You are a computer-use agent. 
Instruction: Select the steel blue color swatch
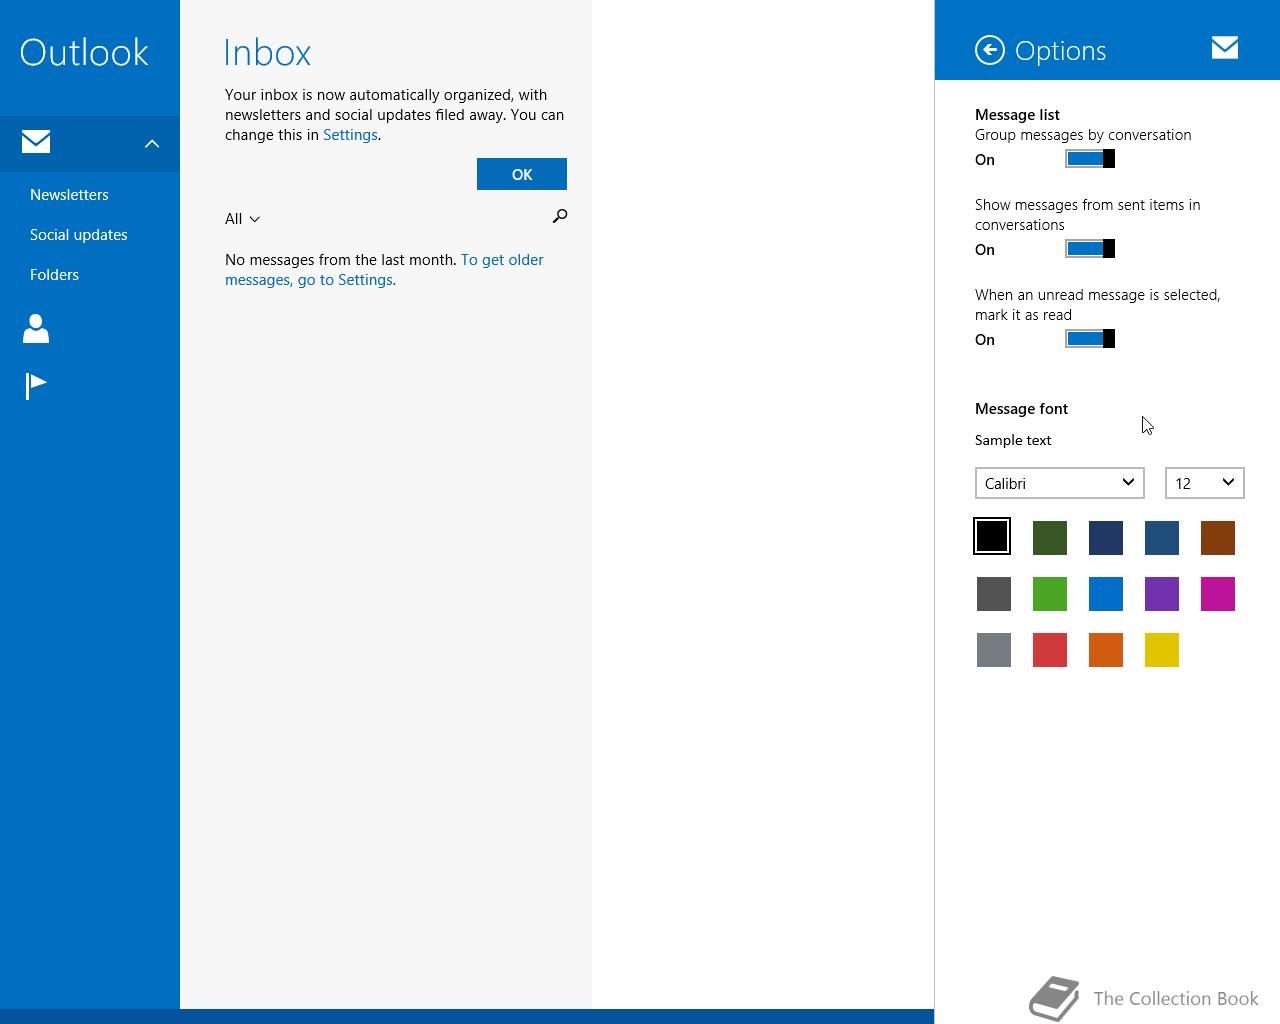[1162, 538]
